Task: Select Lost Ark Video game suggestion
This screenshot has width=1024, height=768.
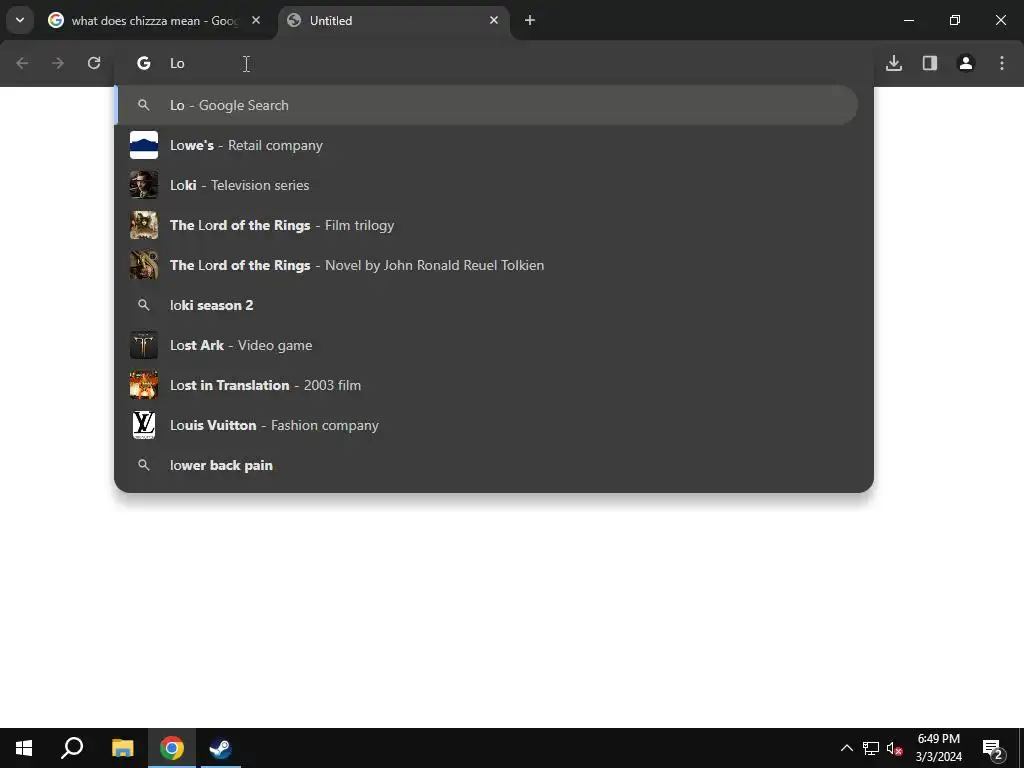Action: pyautogui.click(x=494, y=345)
